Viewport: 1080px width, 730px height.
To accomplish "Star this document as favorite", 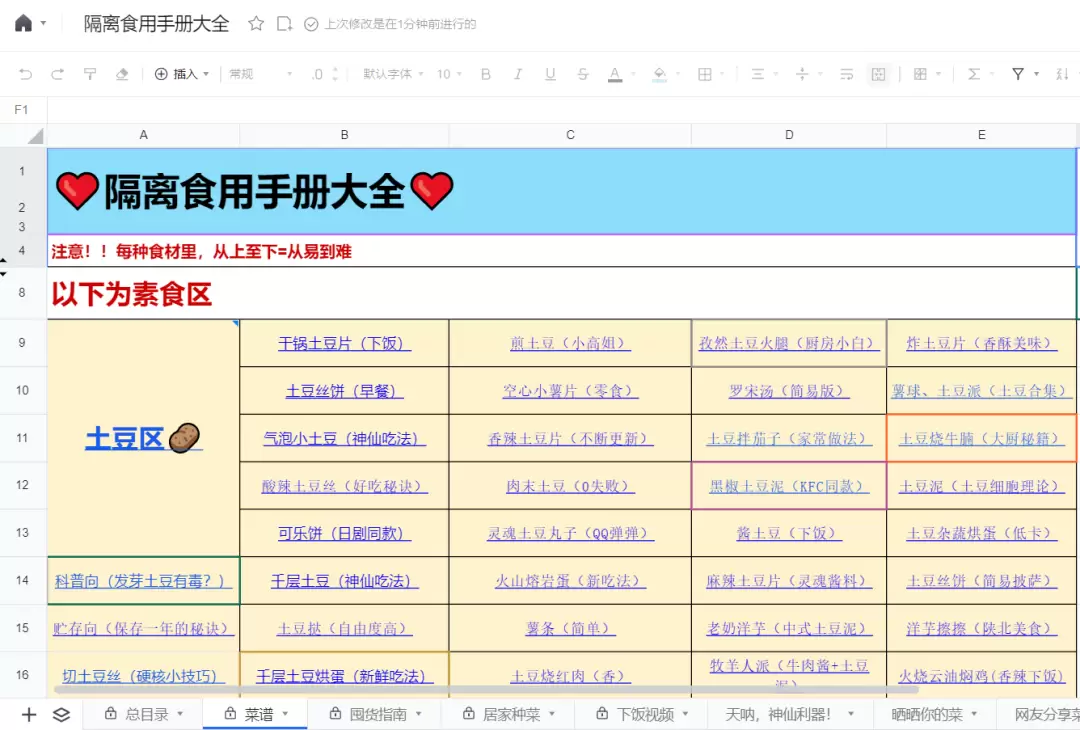I will coord(256,23).
